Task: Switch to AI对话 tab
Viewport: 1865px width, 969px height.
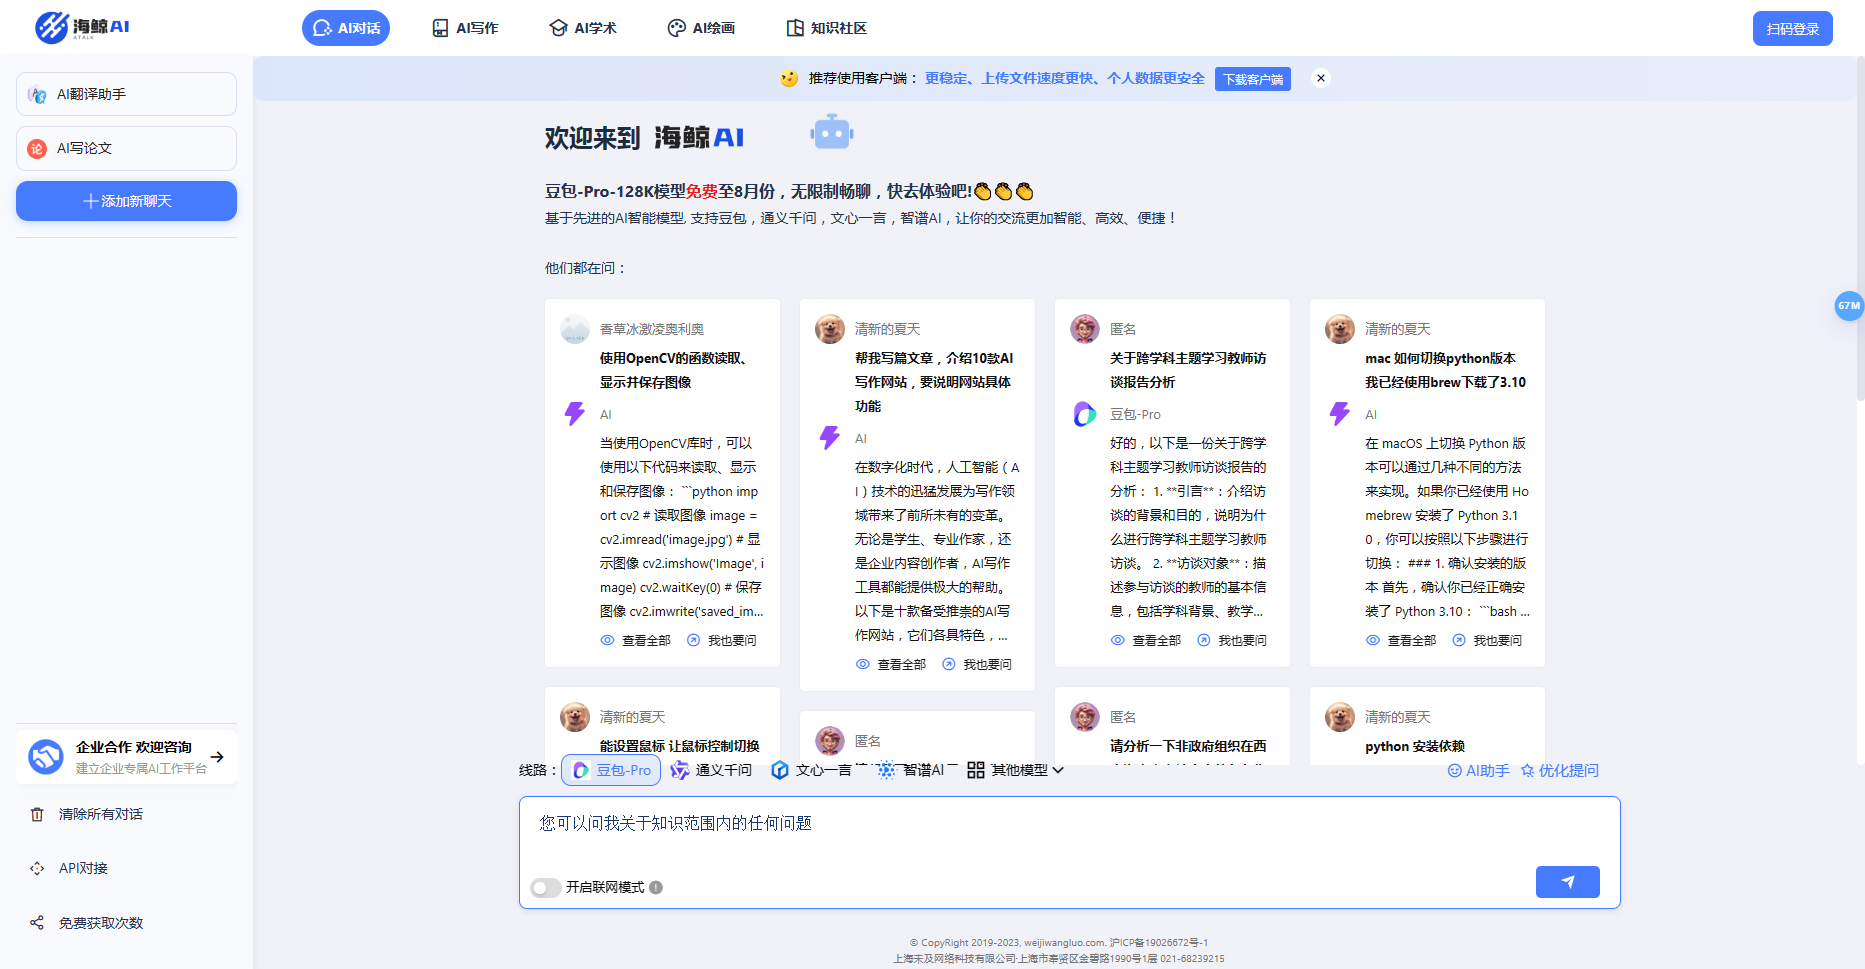Action: [x=346, y=28]
